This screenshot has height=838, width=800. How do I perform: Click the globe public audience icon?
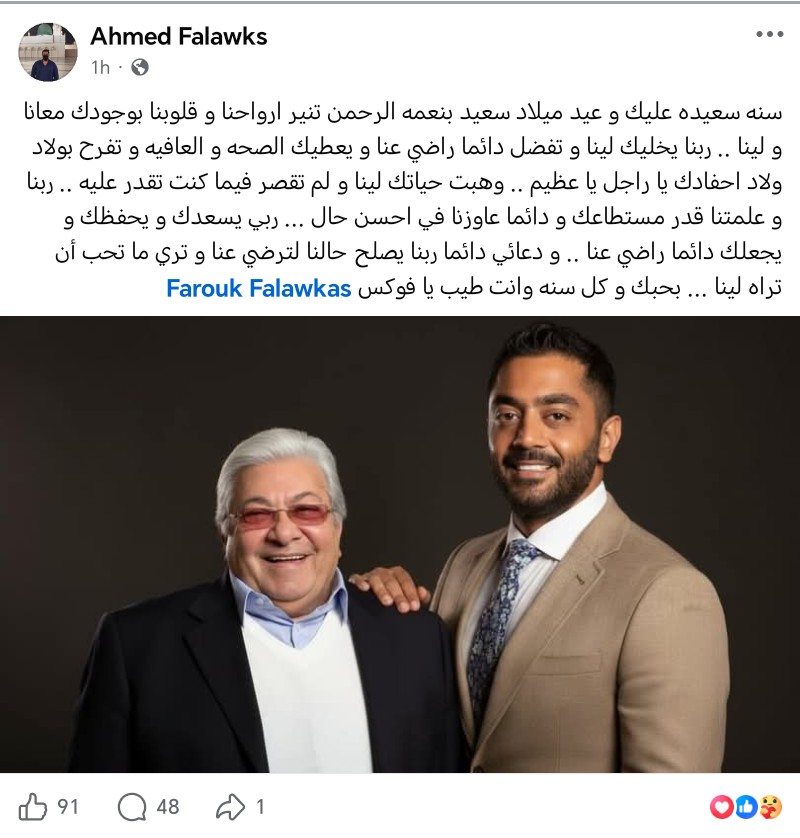point(140,67)
